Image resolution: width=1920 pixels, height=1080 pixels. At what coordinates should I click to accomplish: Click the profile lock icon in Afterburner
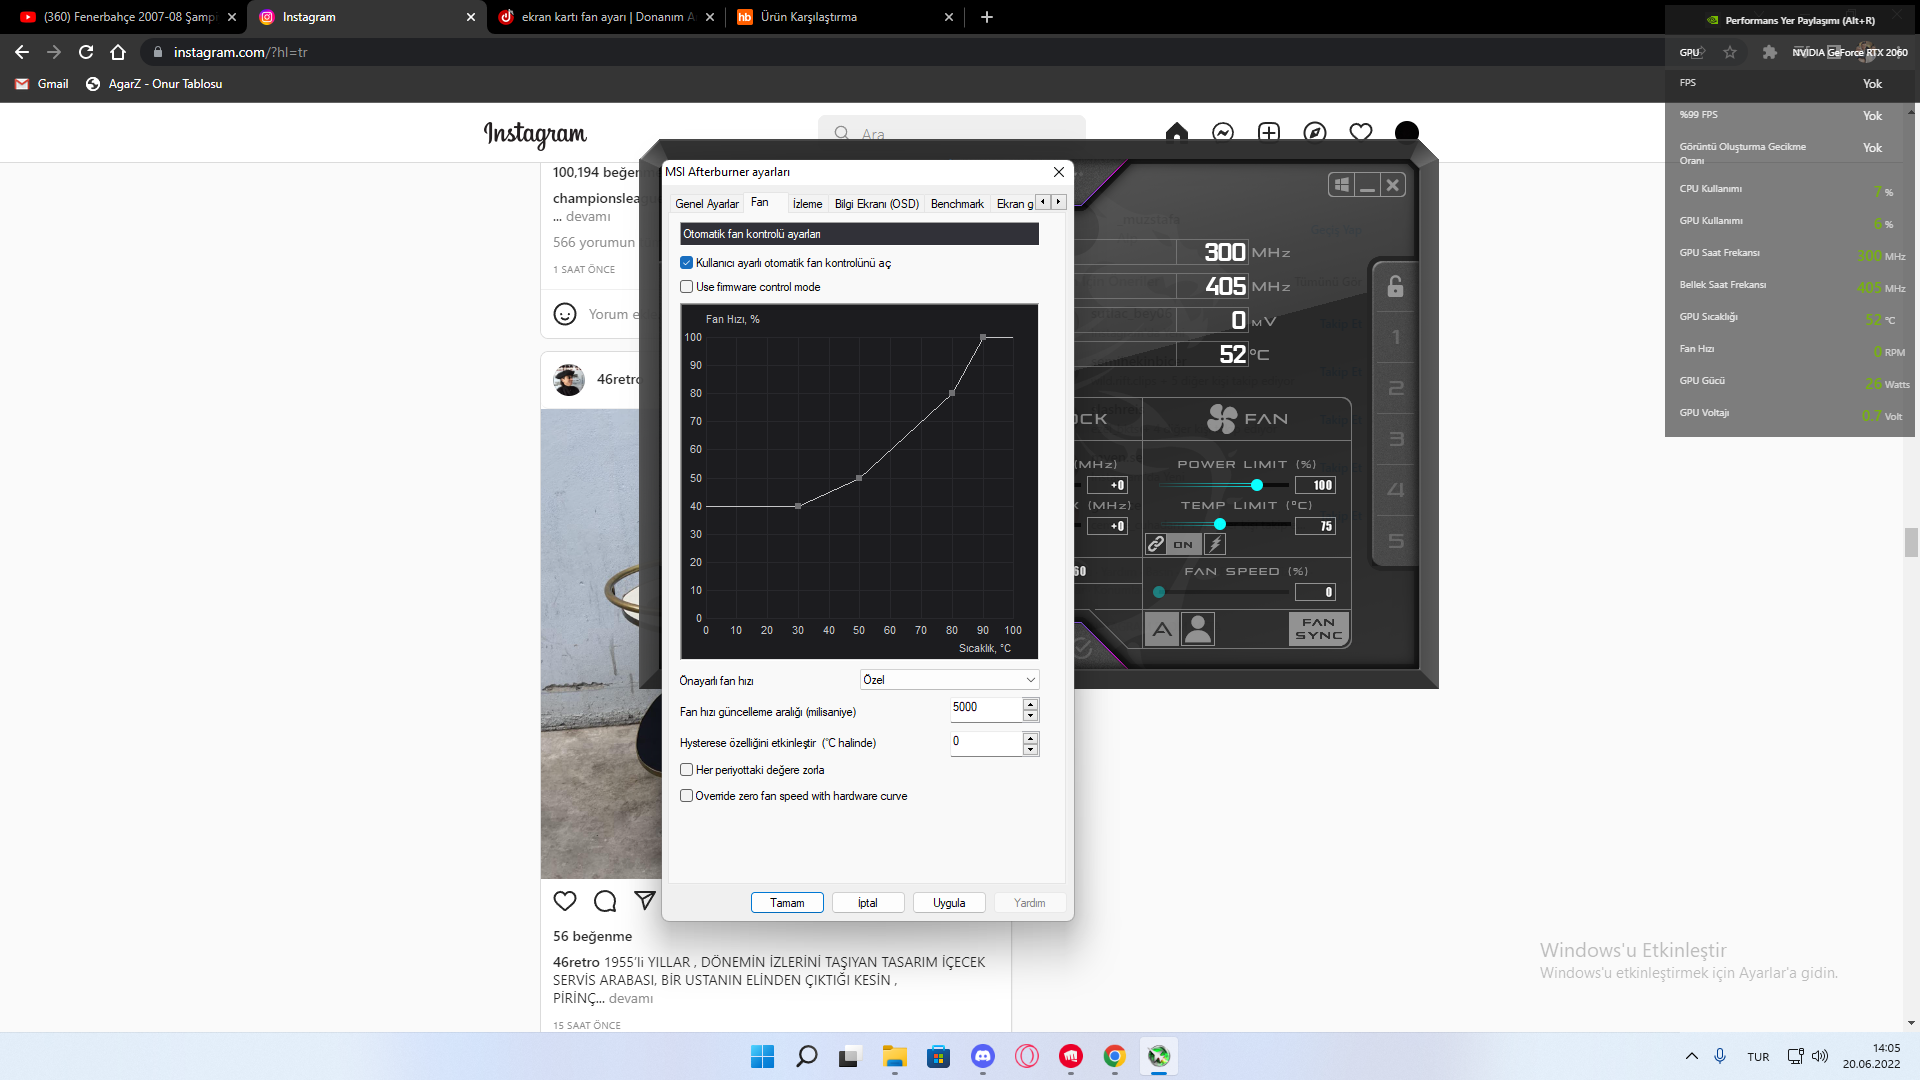pos(1395,287)
